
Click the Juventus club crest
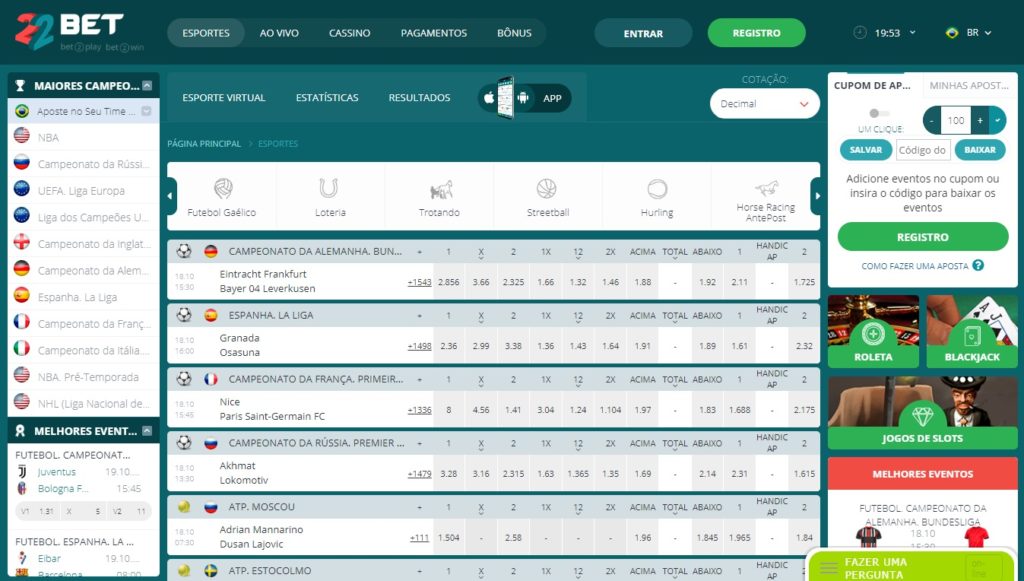(22, 471)
